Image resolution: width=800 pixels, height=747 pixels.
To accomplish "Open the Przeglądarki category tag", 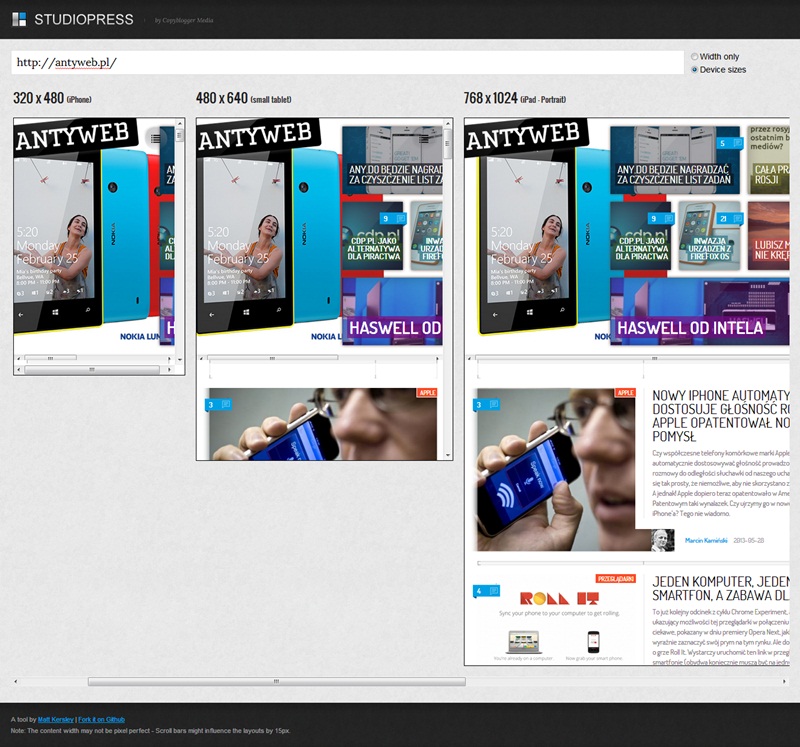I will [617, 578].
